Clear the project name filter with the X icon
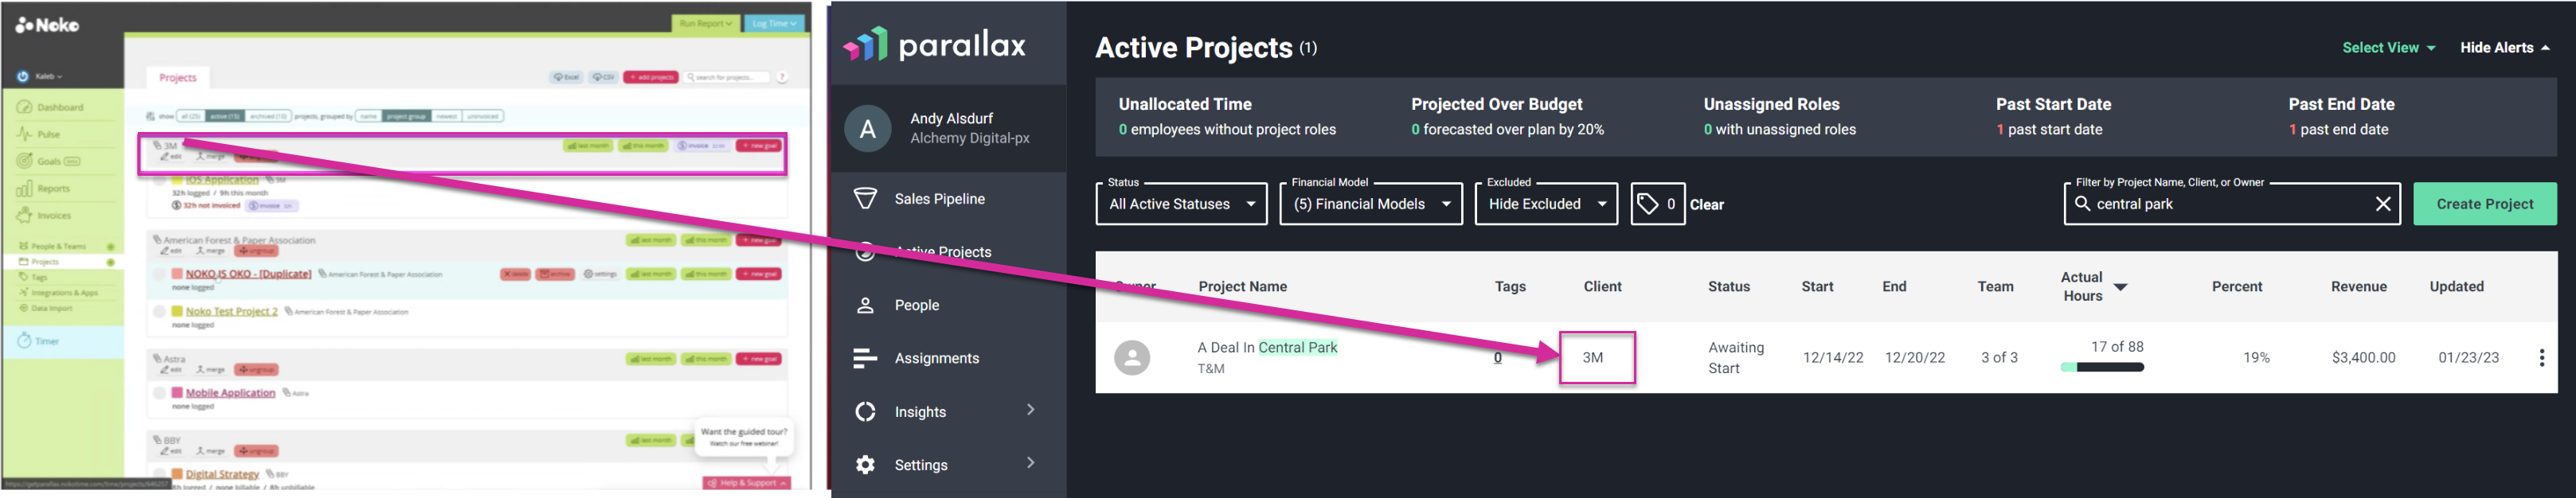The image size is (2576, 498). pos(2383,204)
